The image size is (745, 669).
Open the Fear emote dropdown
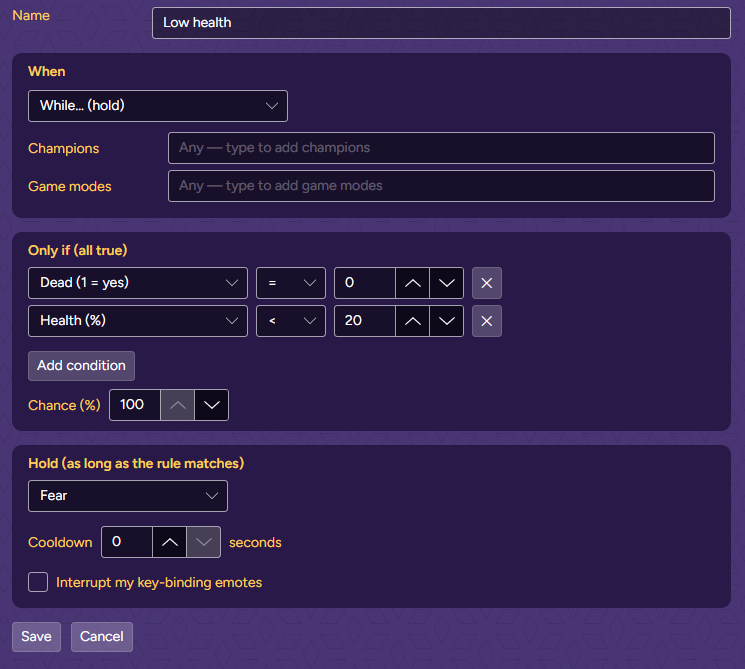[x=128, y=496]
